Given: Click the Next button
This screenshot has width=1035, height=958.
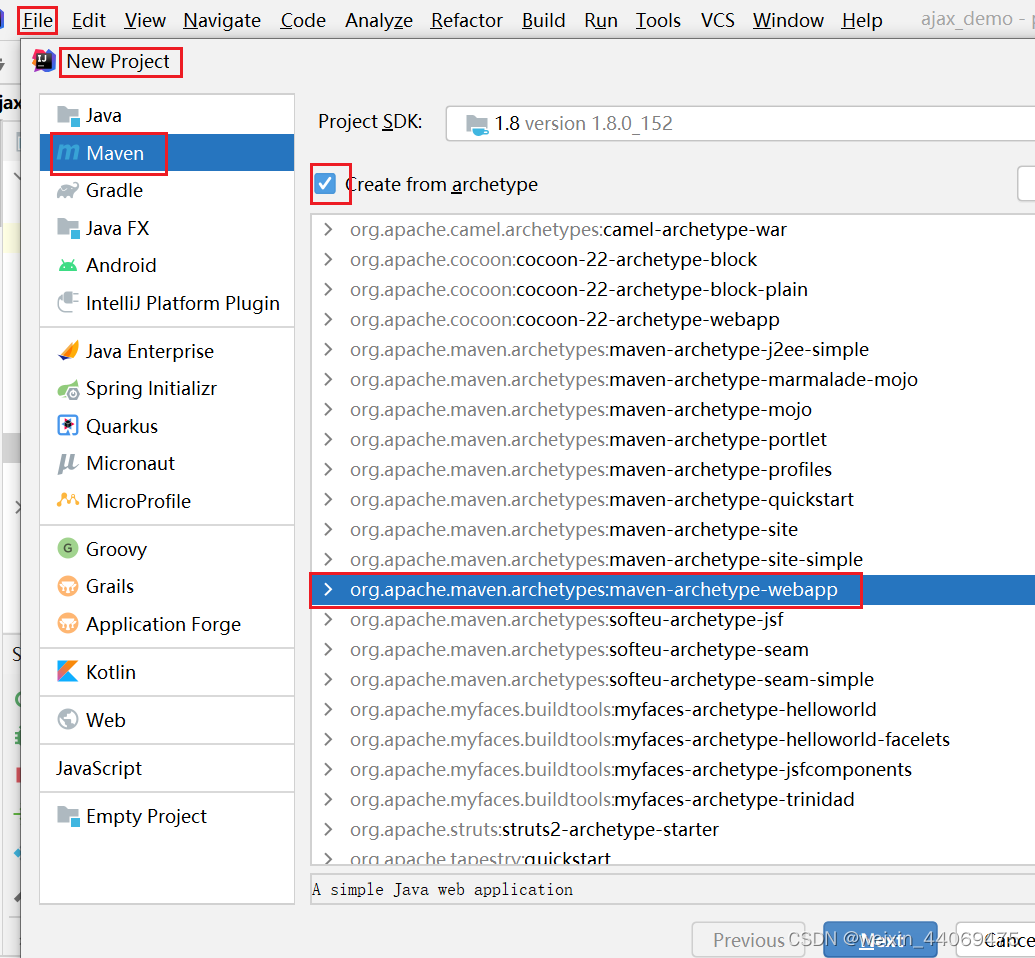Looking at the screenshot, I should (879, 940).
